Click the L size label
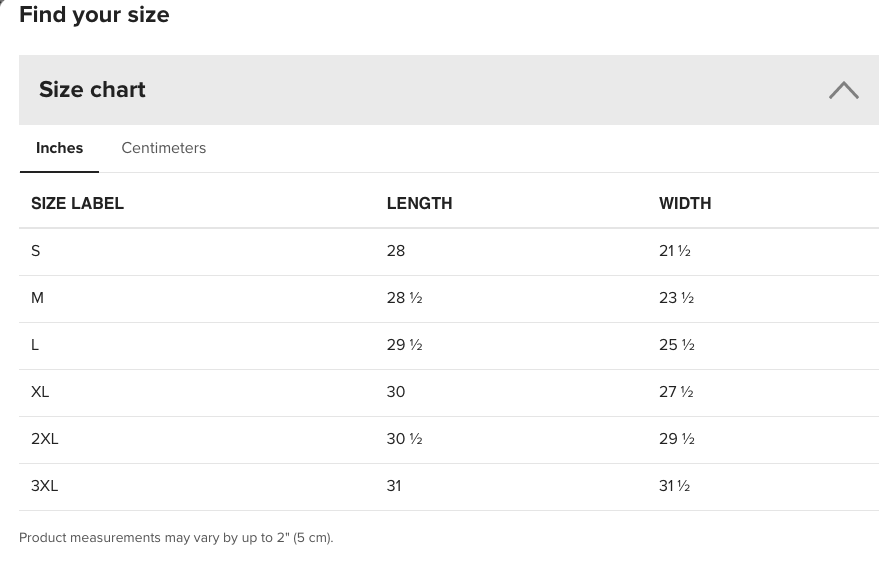 35,345
